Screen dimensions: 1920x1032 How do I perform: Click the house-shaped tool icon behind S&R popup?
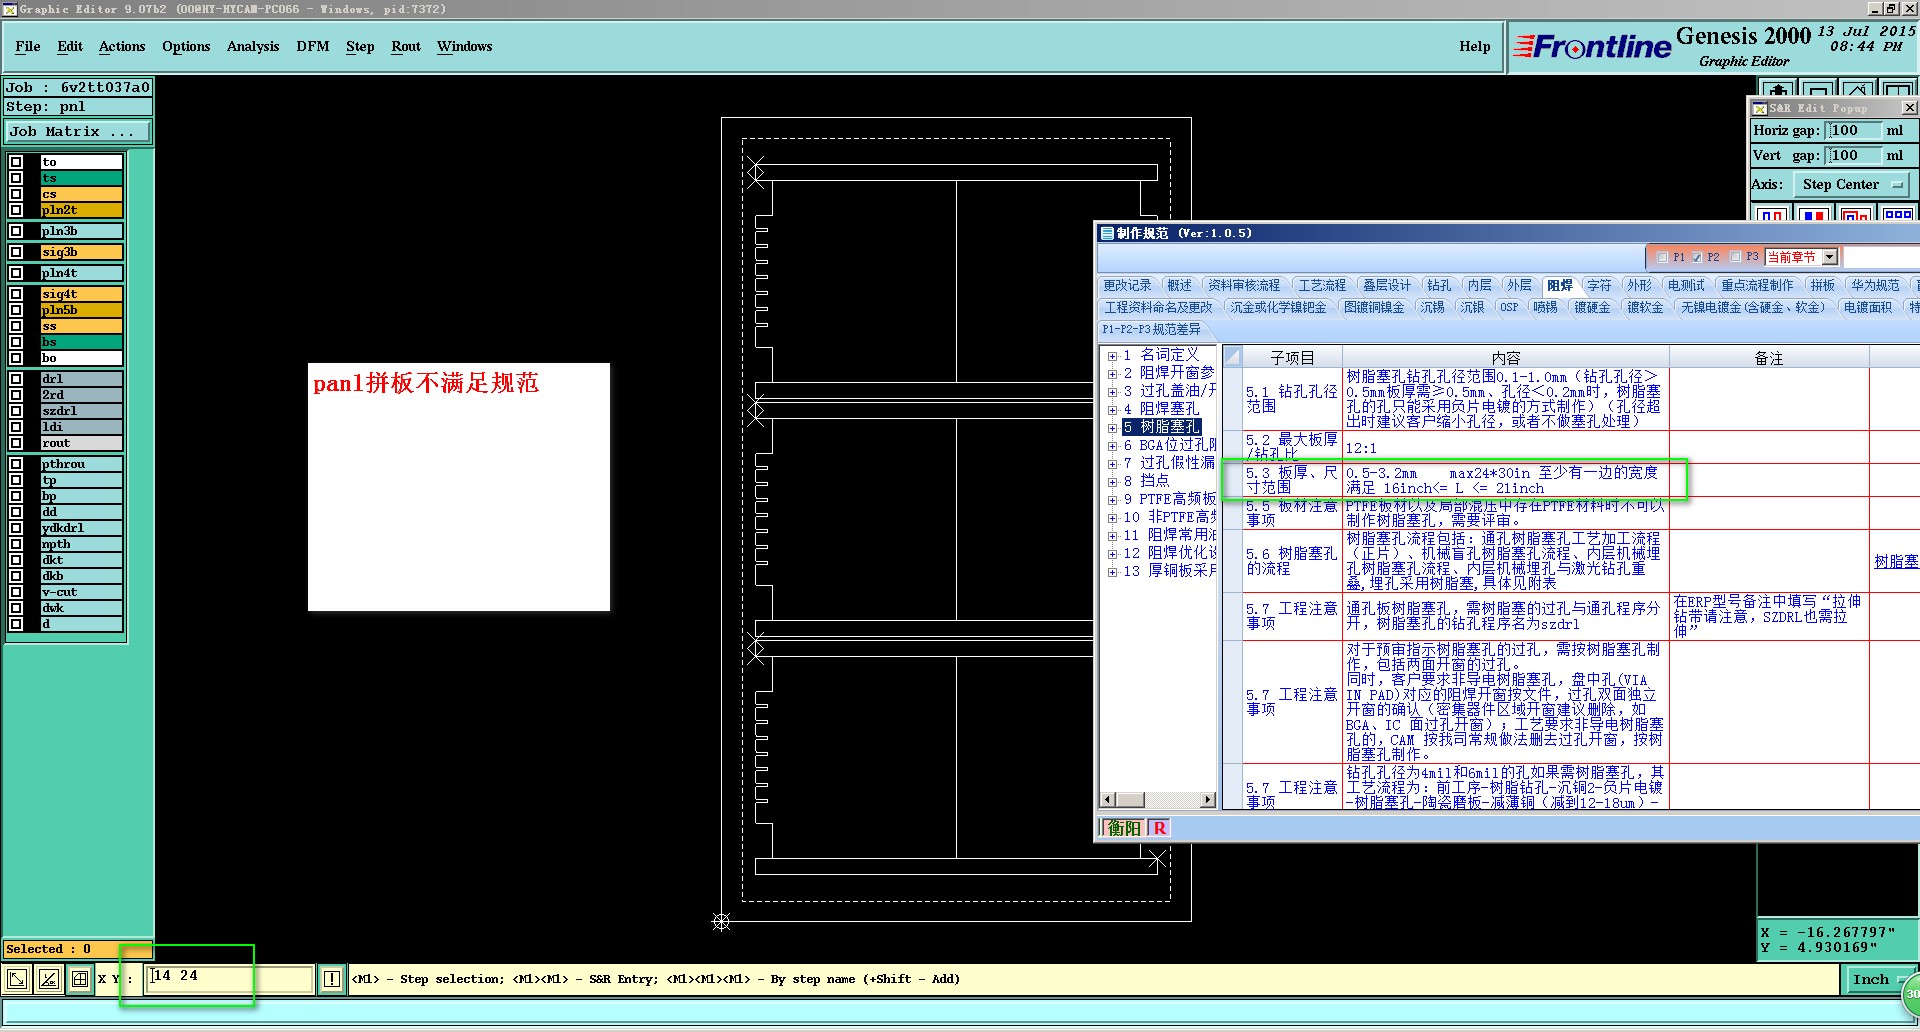1777,89
